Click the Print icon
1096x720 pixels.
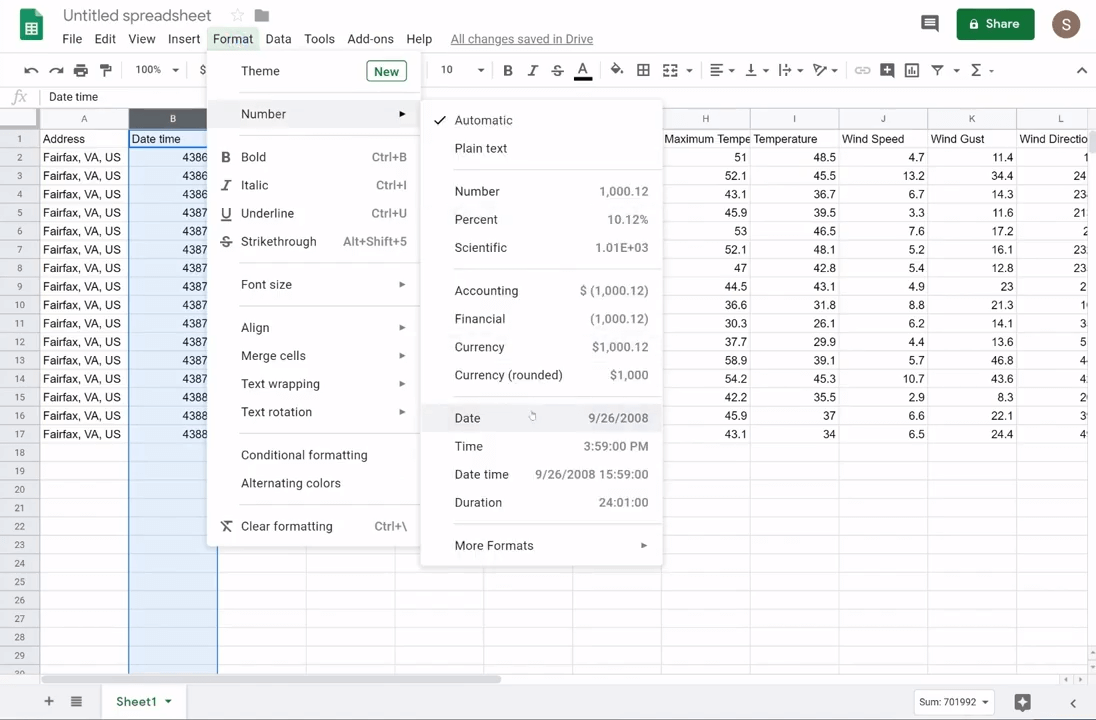click(x=81, y=70)
